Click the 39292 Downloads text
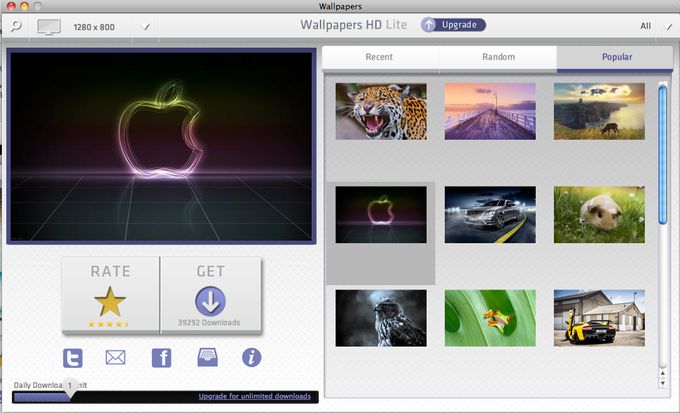This screenshot has width=680, height=413. (209, 323)
